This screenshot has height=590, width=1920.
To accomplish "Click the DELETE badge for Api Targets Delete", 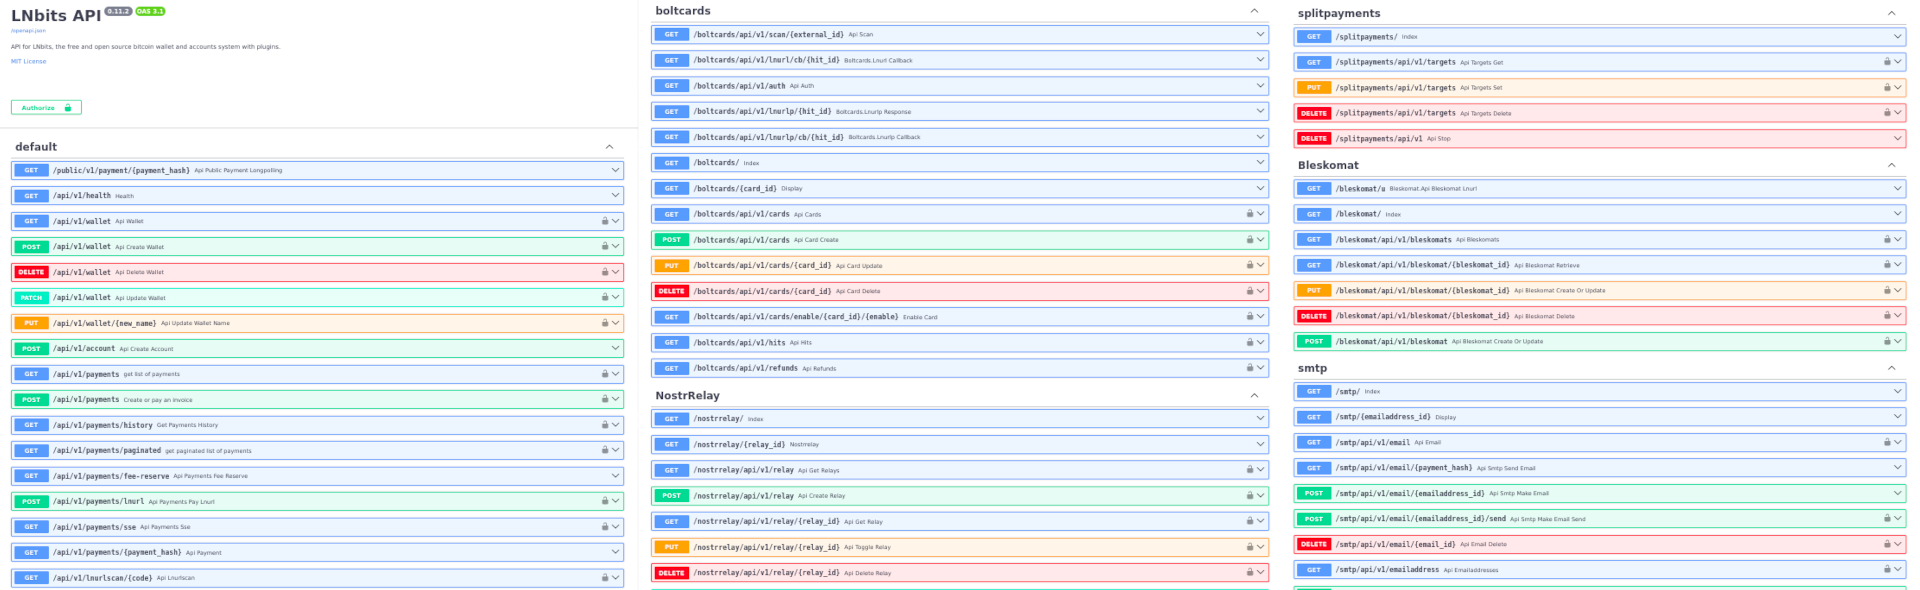I will pyautogui.click(x=1314, y=113).
